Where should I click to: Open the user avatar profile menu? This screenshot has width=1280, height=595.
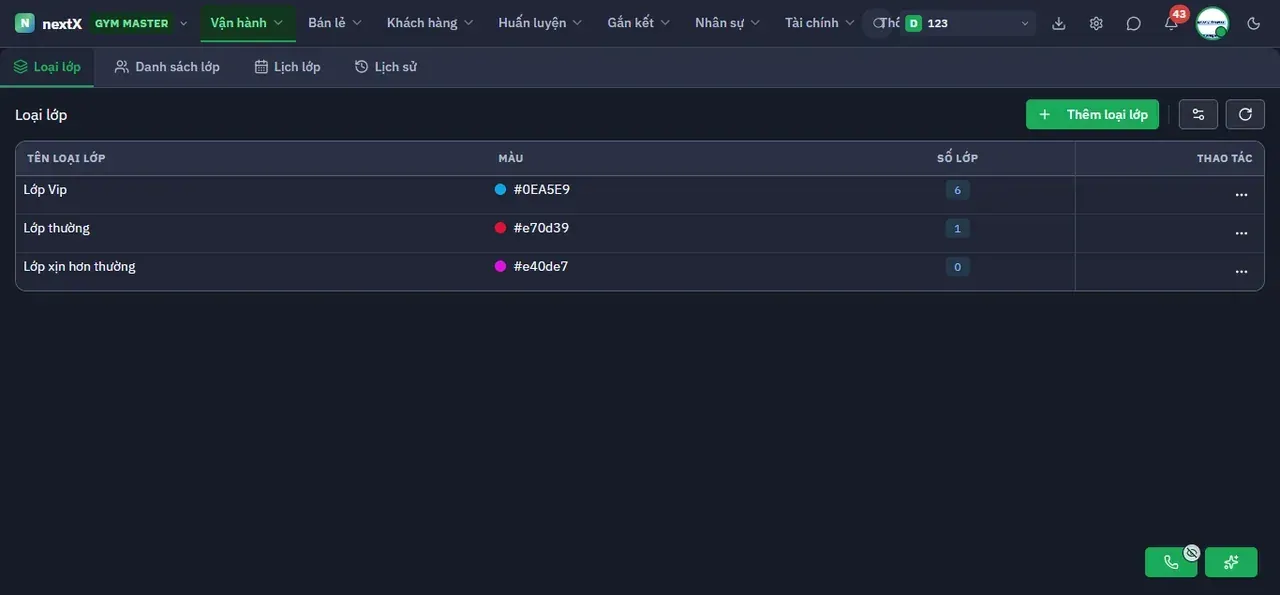pos(1212,23)
